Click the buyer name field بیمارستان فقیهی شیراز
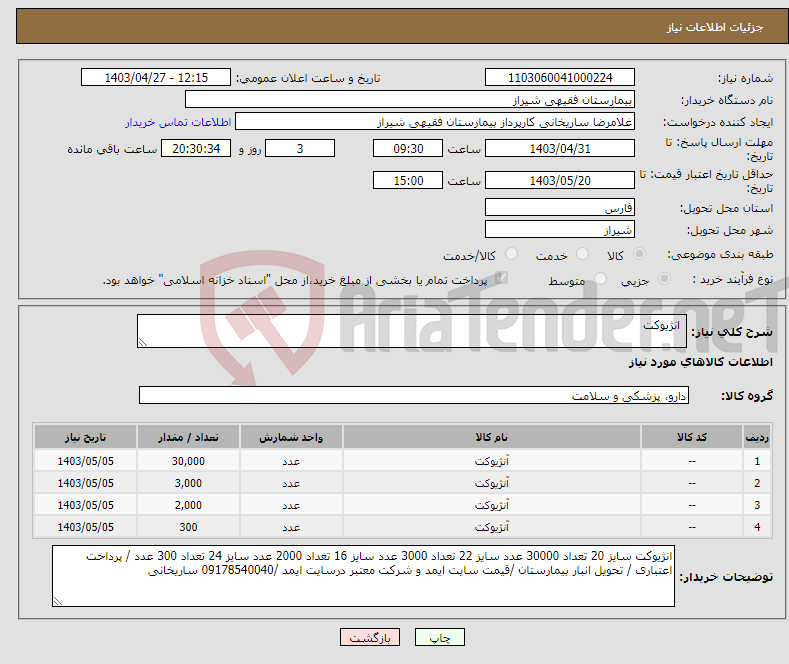Image resolution: width=789 pixels, height=664 pixels. tap(410, 100)
